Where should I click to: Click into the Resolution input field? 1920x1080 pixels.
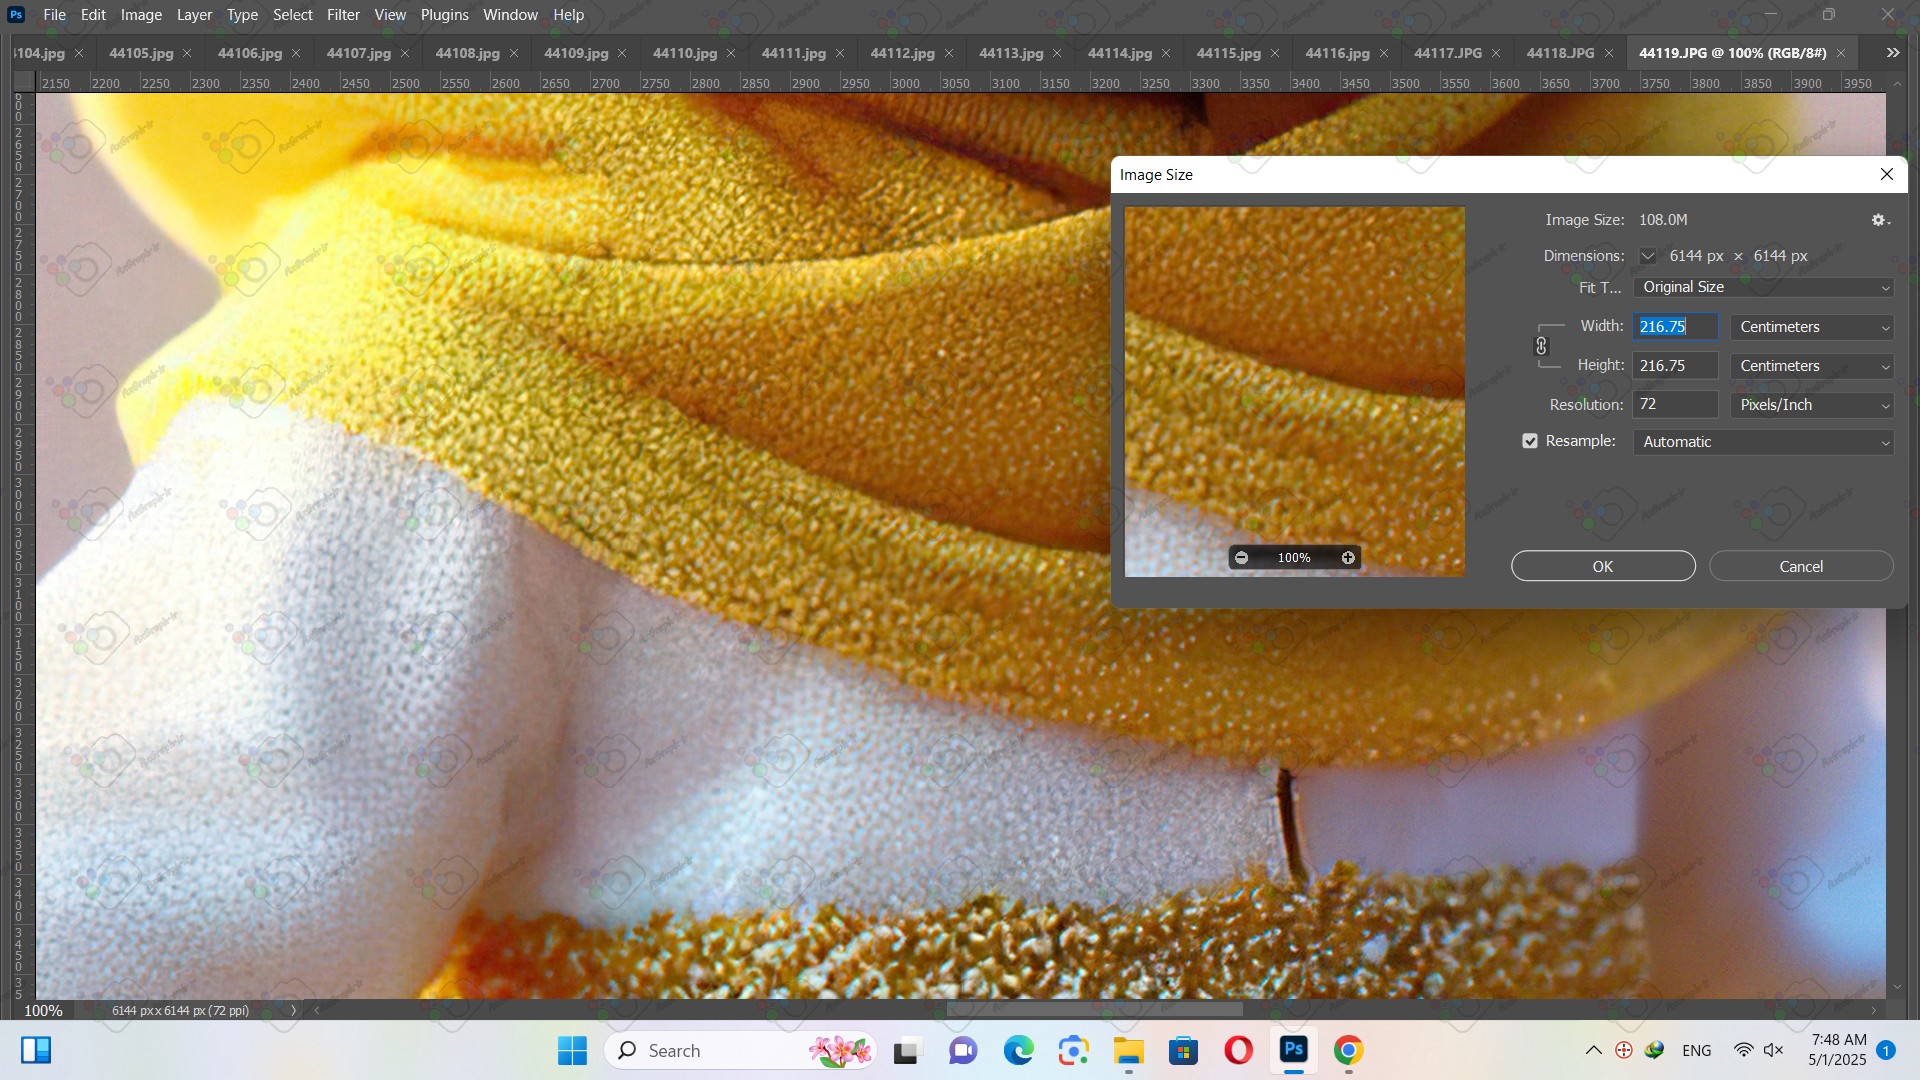[1675, 405]
